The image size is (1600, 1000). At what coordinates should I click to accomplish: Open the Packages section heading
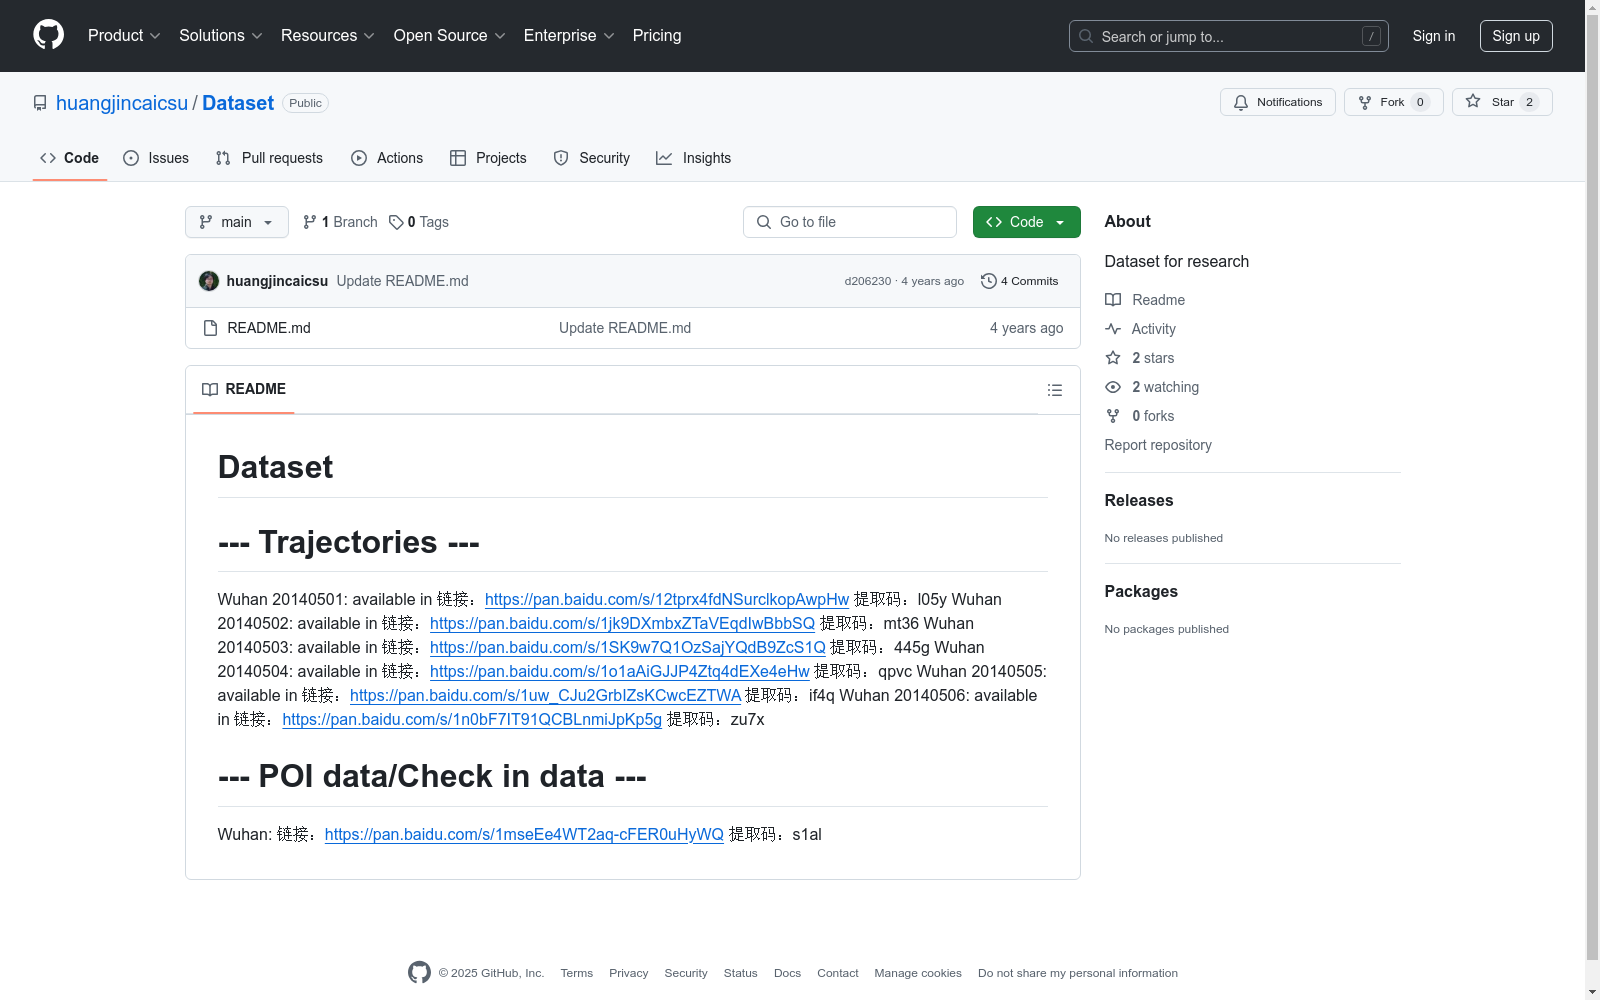[x=1141, y=591]
